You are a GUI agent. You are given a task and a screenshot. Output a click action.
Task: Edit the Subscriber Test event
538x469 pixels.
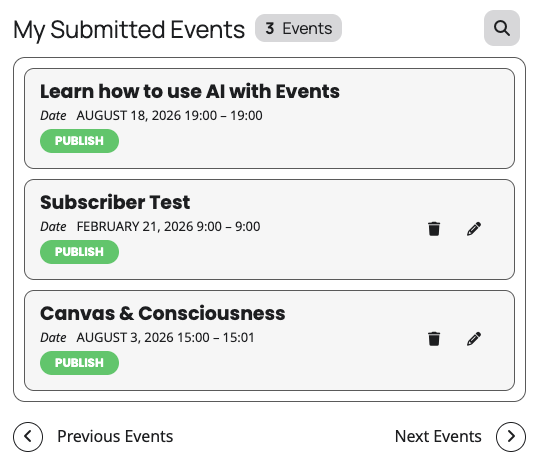point(474,229)
